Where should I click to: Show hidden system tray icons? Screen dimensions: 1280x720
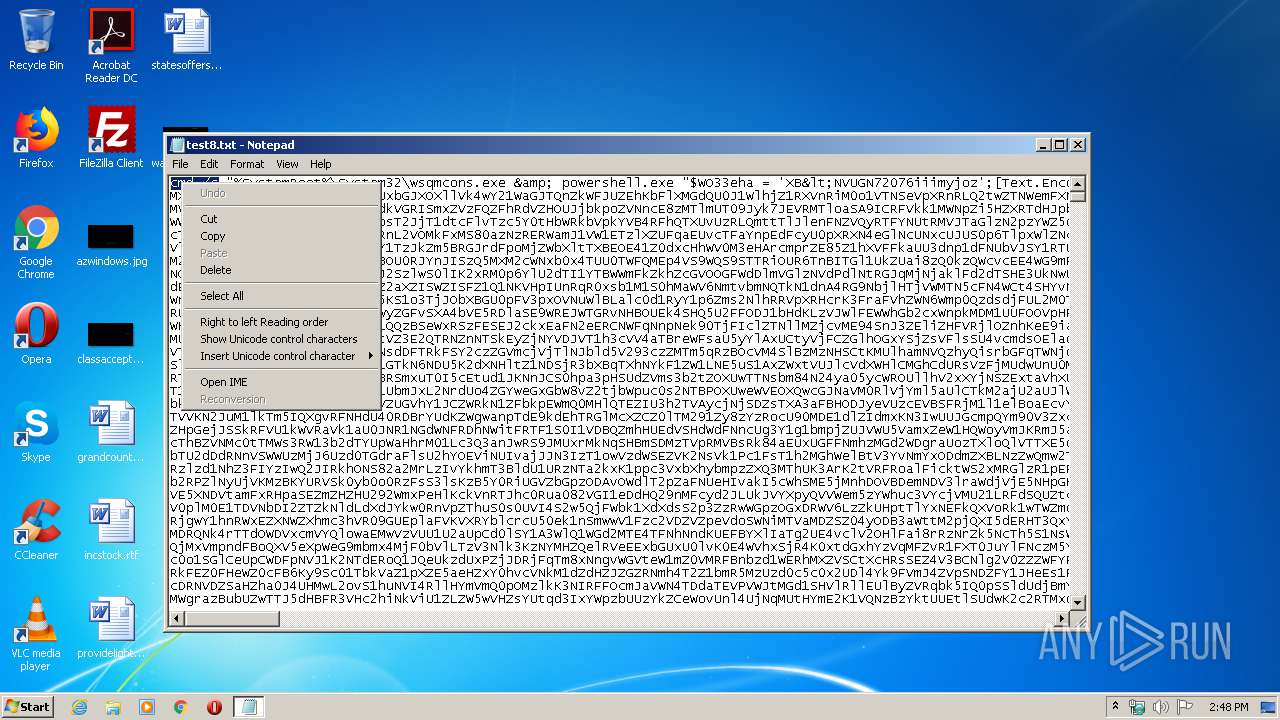point(1117,707)
